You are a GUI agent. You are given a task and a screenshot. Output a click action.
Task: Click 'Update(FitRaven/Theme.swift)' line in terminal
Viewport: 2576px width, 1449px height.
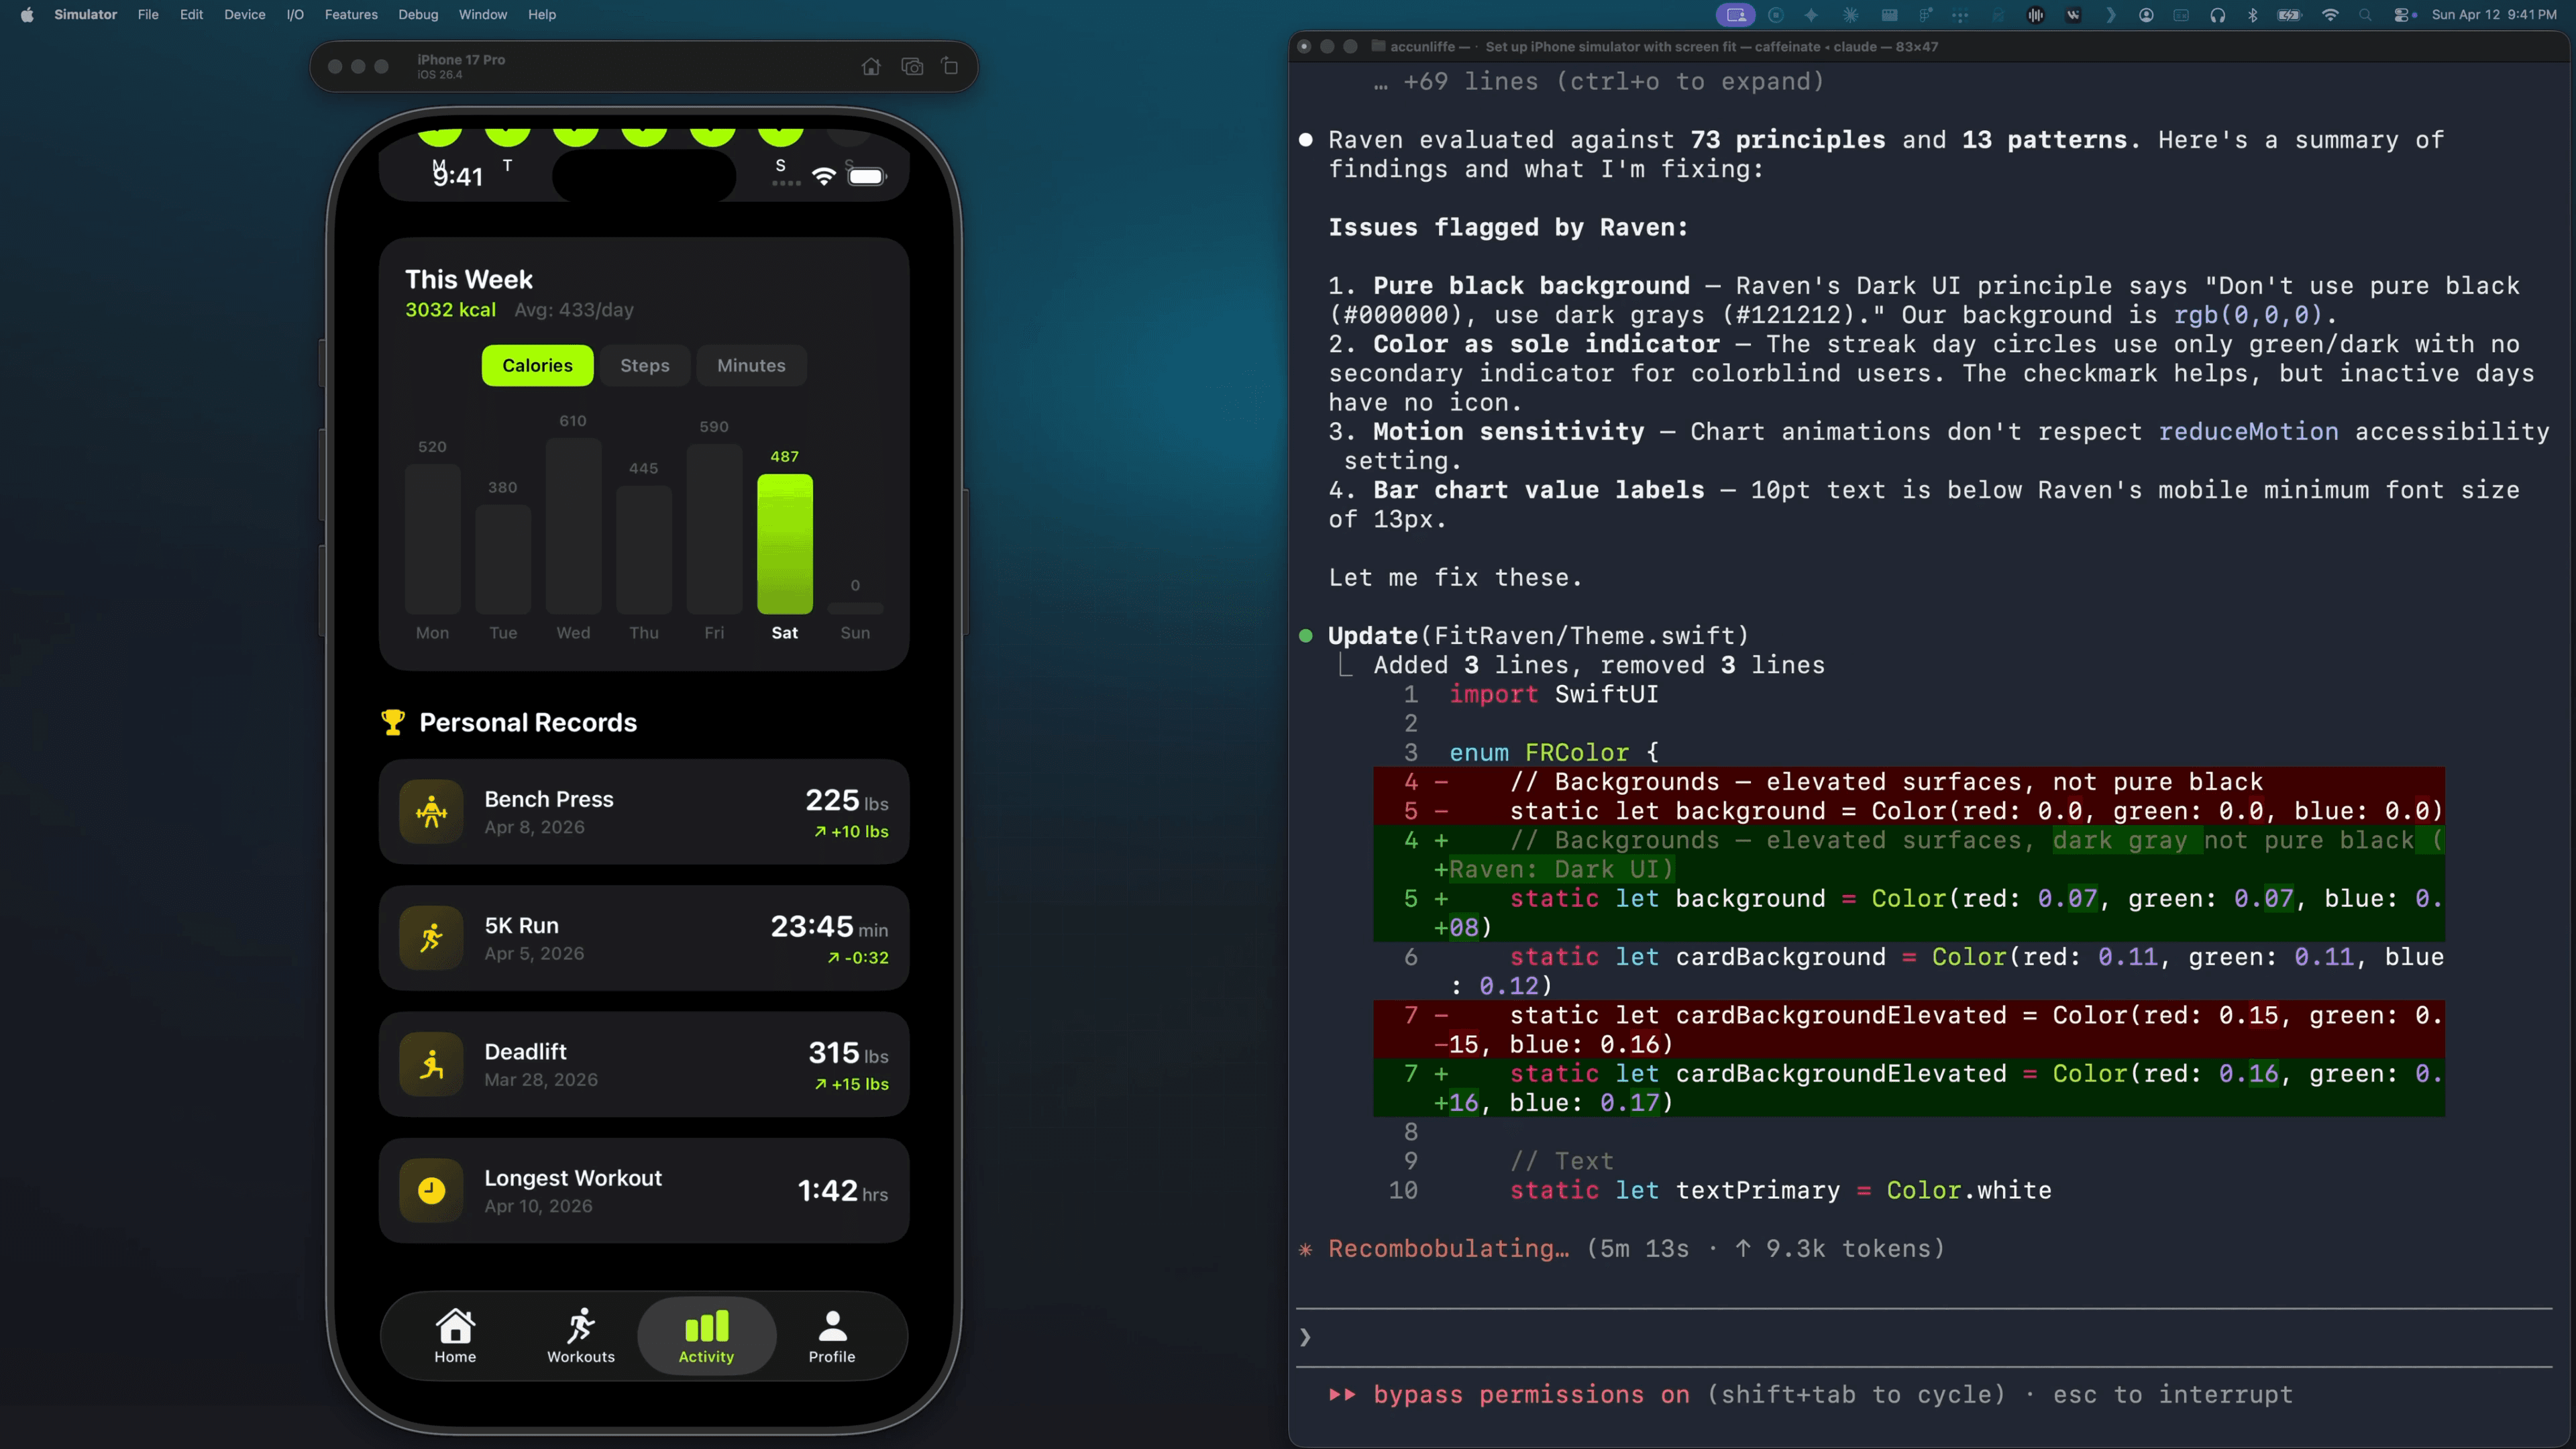click(x=1538, y=635)
